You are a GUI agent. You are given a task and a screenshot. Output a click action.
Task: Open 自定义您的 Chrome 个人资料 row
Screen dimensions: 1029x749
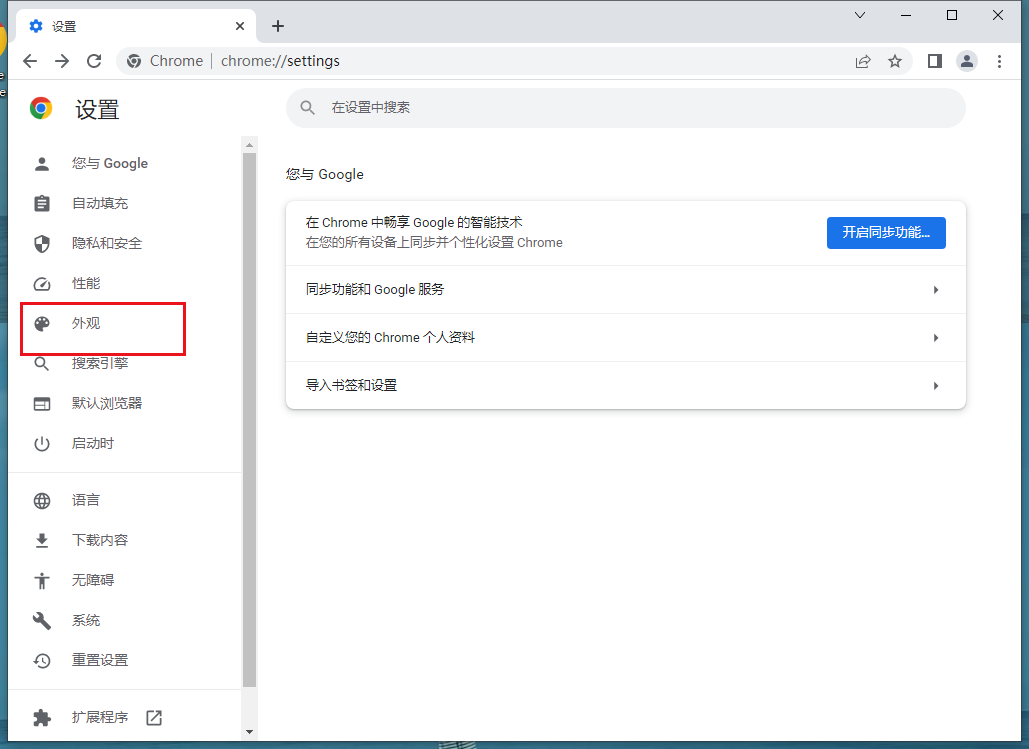tap(625, 337)
